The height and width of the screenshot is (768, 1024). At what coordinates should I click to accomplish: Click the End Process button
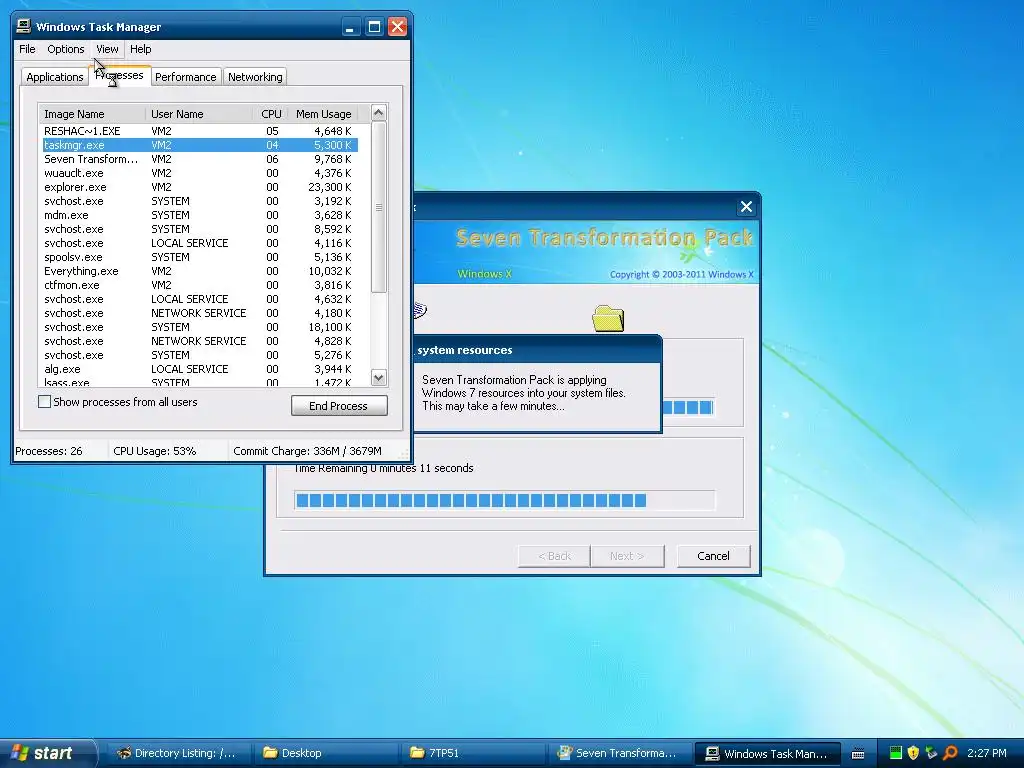(339, 406)
